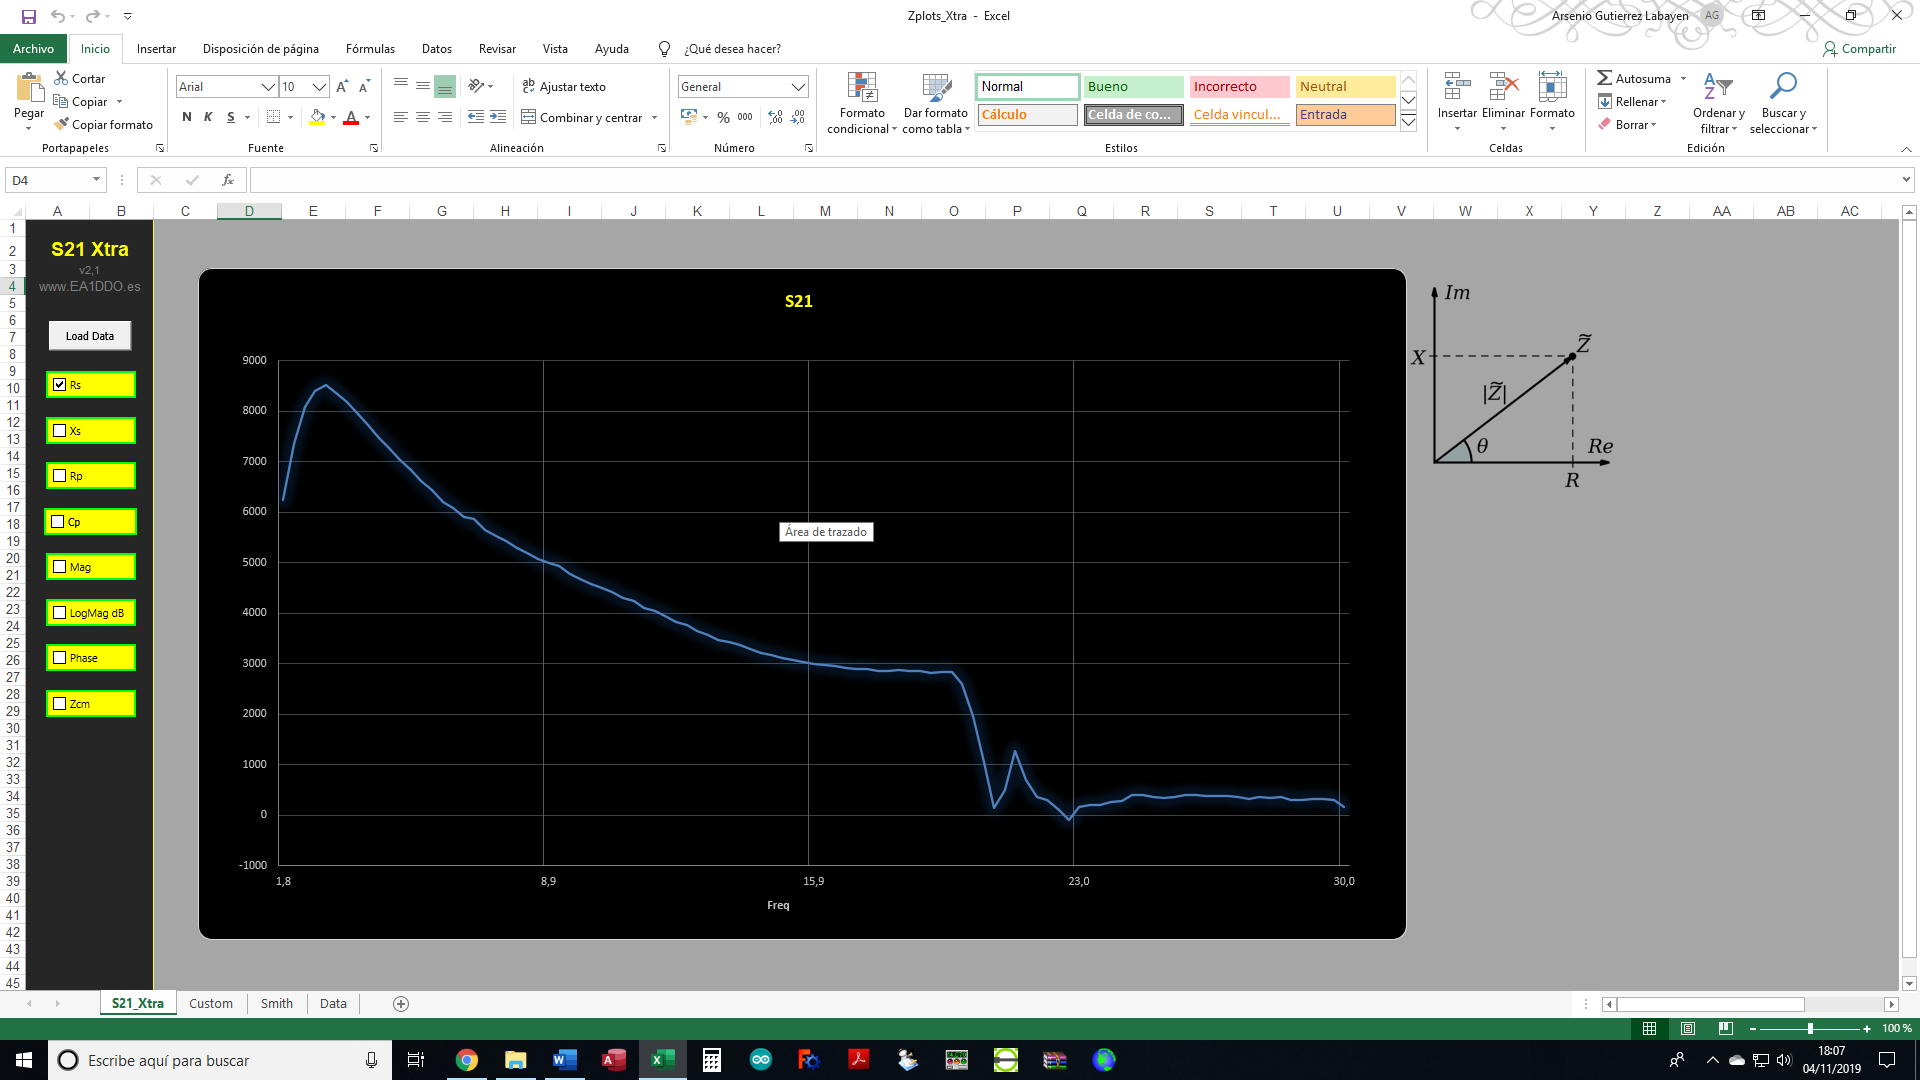The width and height of the screenshot is (1920, 1080).
Task: Click the Copy Format paintbrush icon
Action: tap(61, 124)
